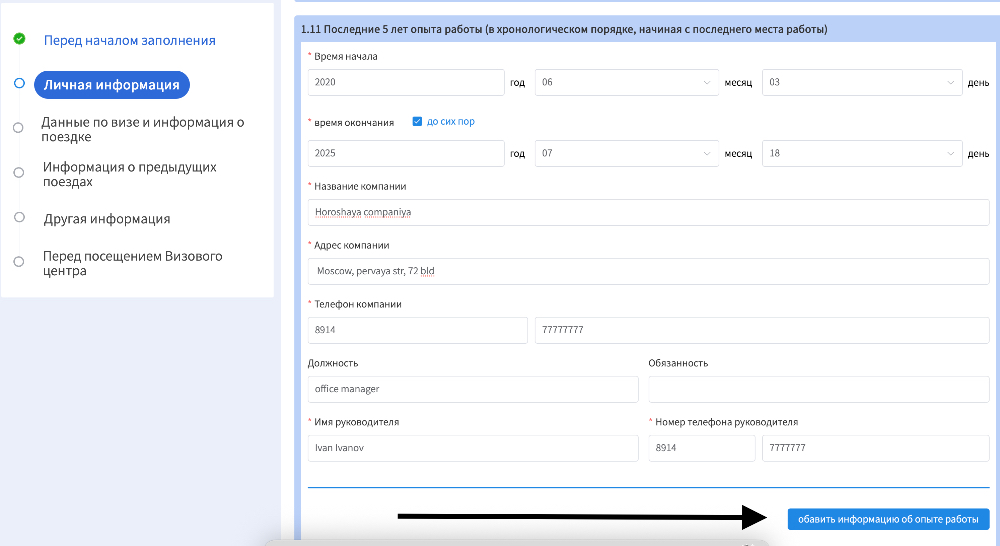1000x546 pixels.
Task: Click the blue circle beside Личная информация
Action: (19, 84)
